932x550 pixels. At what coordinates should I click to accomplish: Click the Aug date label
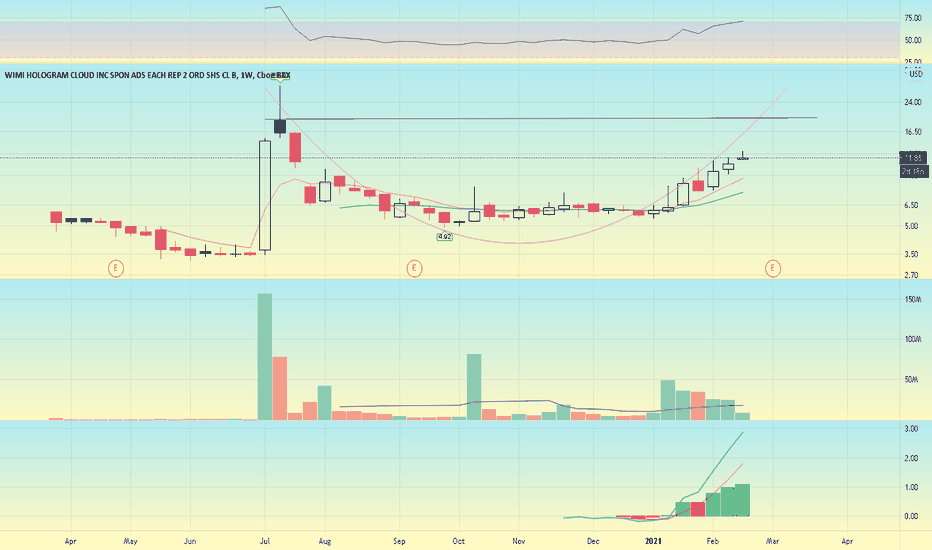coord(325,541)
